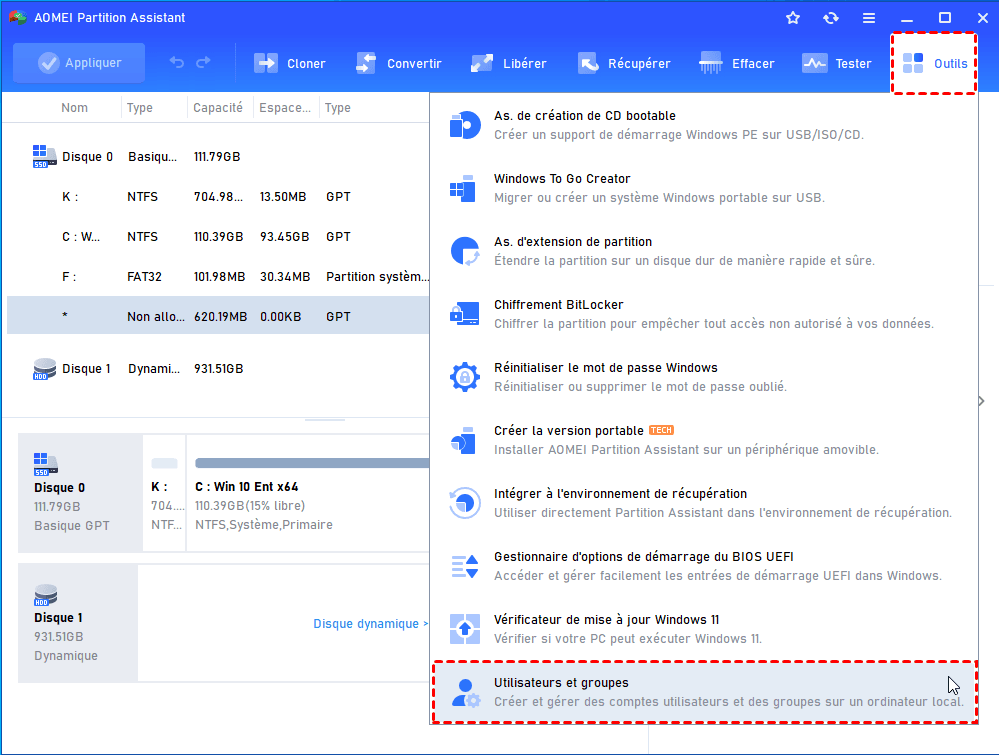Open the Récupérer toolbar menu

(x=623, y=63)
